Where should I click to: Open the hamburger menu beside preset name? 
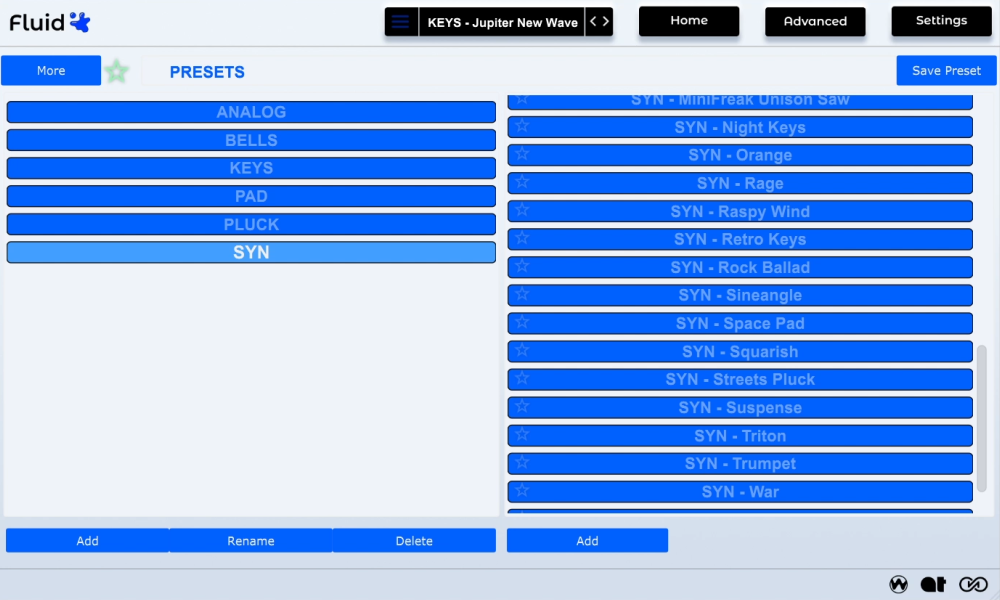401,22
